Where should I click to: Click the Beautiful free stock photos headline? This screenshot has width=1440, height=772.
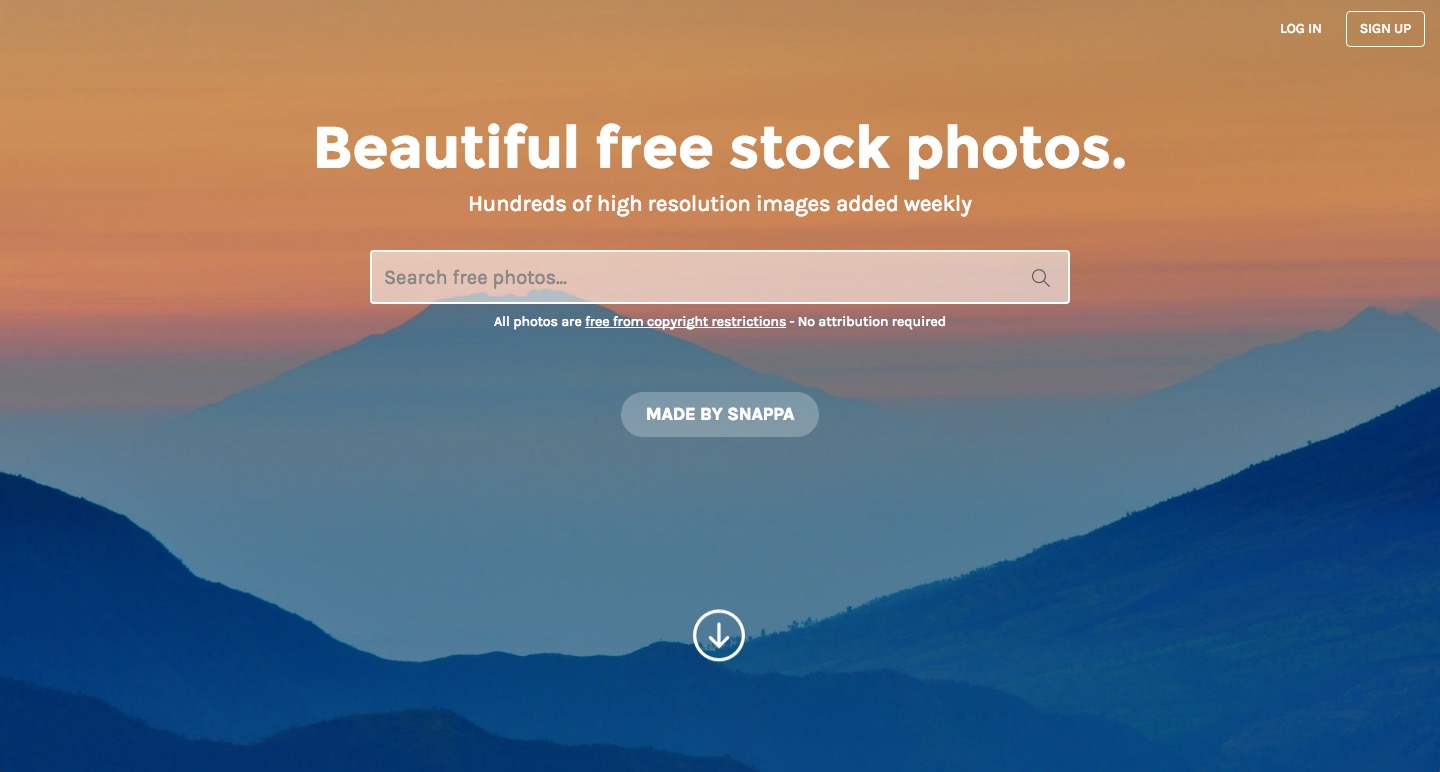pyautogui.click(x=720, y=148)
